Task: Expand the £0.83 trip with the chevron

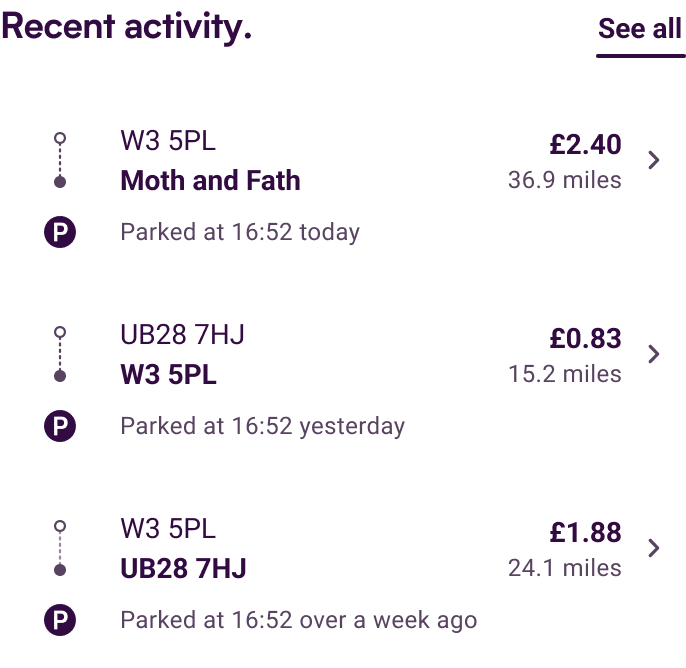Action: point(654,354)
